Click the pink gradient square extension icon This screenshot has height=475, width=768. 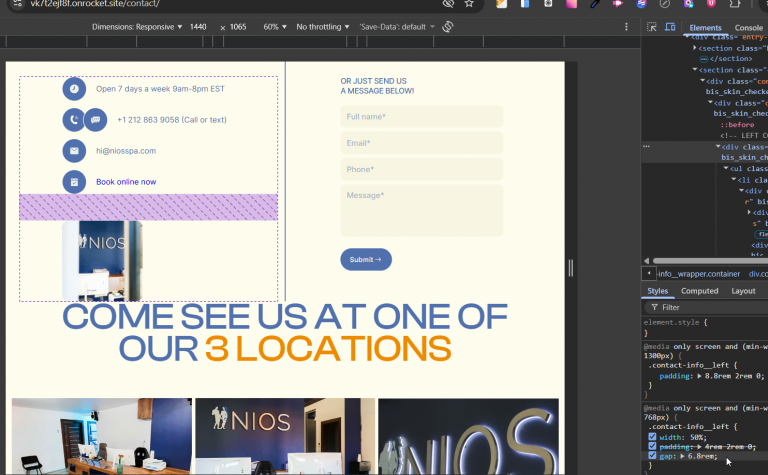tap(572, 3)
